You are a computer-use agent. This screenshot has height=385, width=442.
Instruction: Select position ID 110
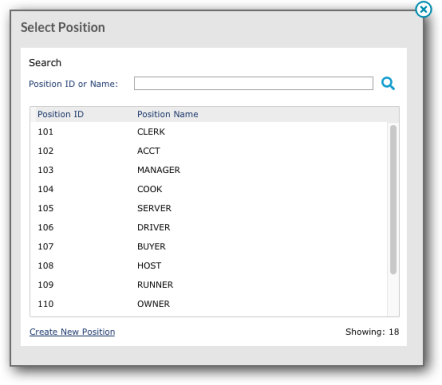45,304
